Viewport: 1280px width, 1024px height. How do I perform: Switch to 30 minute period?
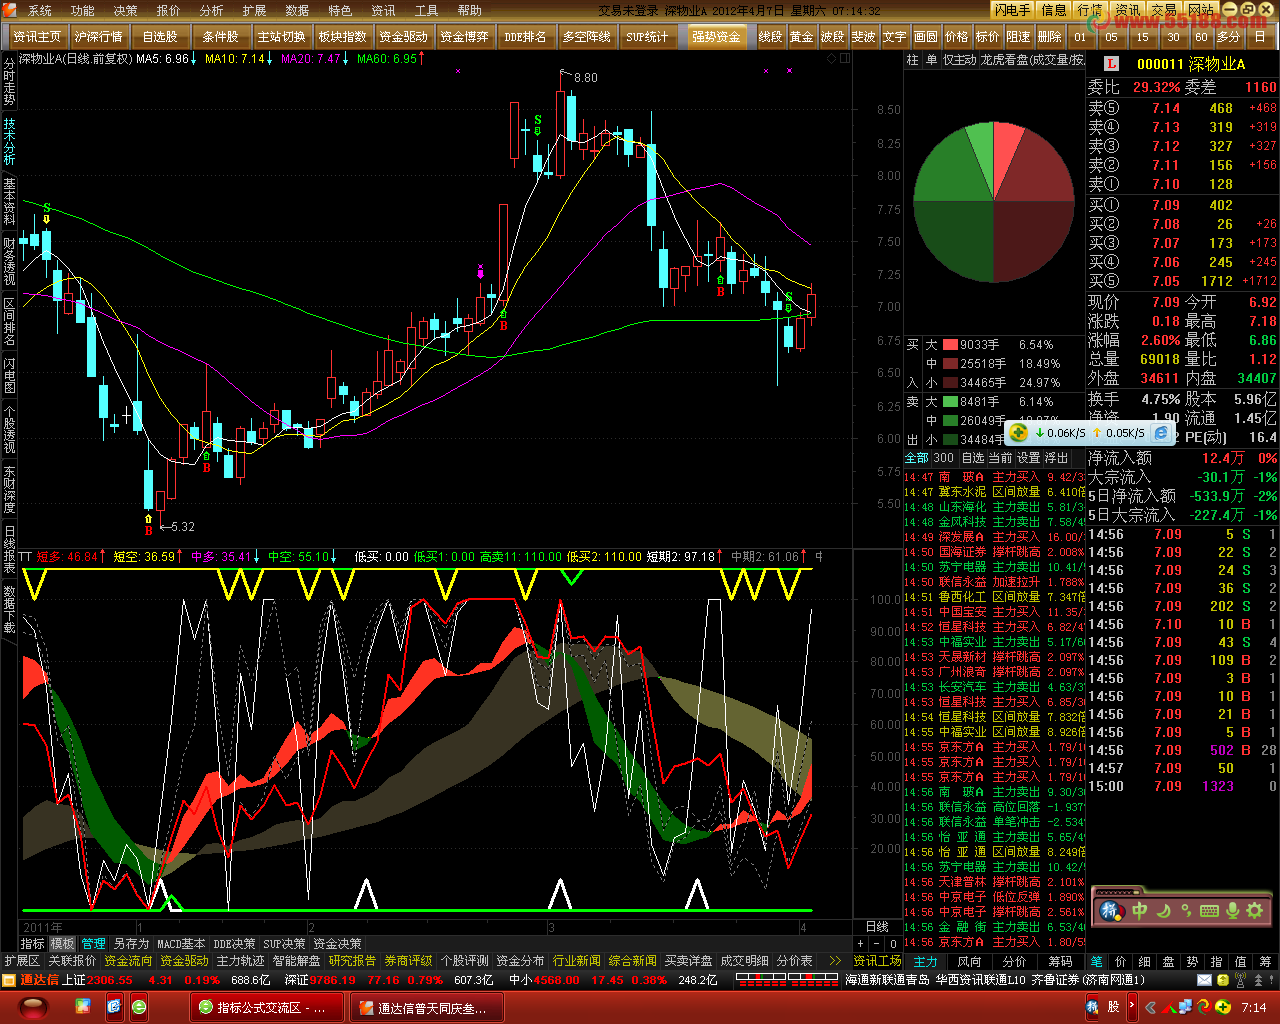tap(1173, 37)
